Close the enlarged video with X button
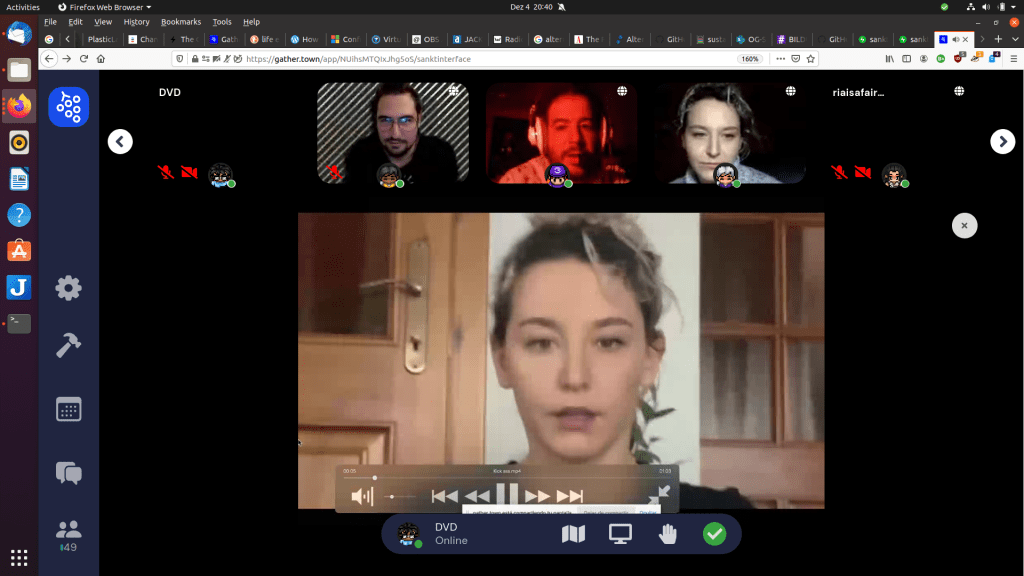This screenshot has width=1024, height=576. tap(964, 226)
